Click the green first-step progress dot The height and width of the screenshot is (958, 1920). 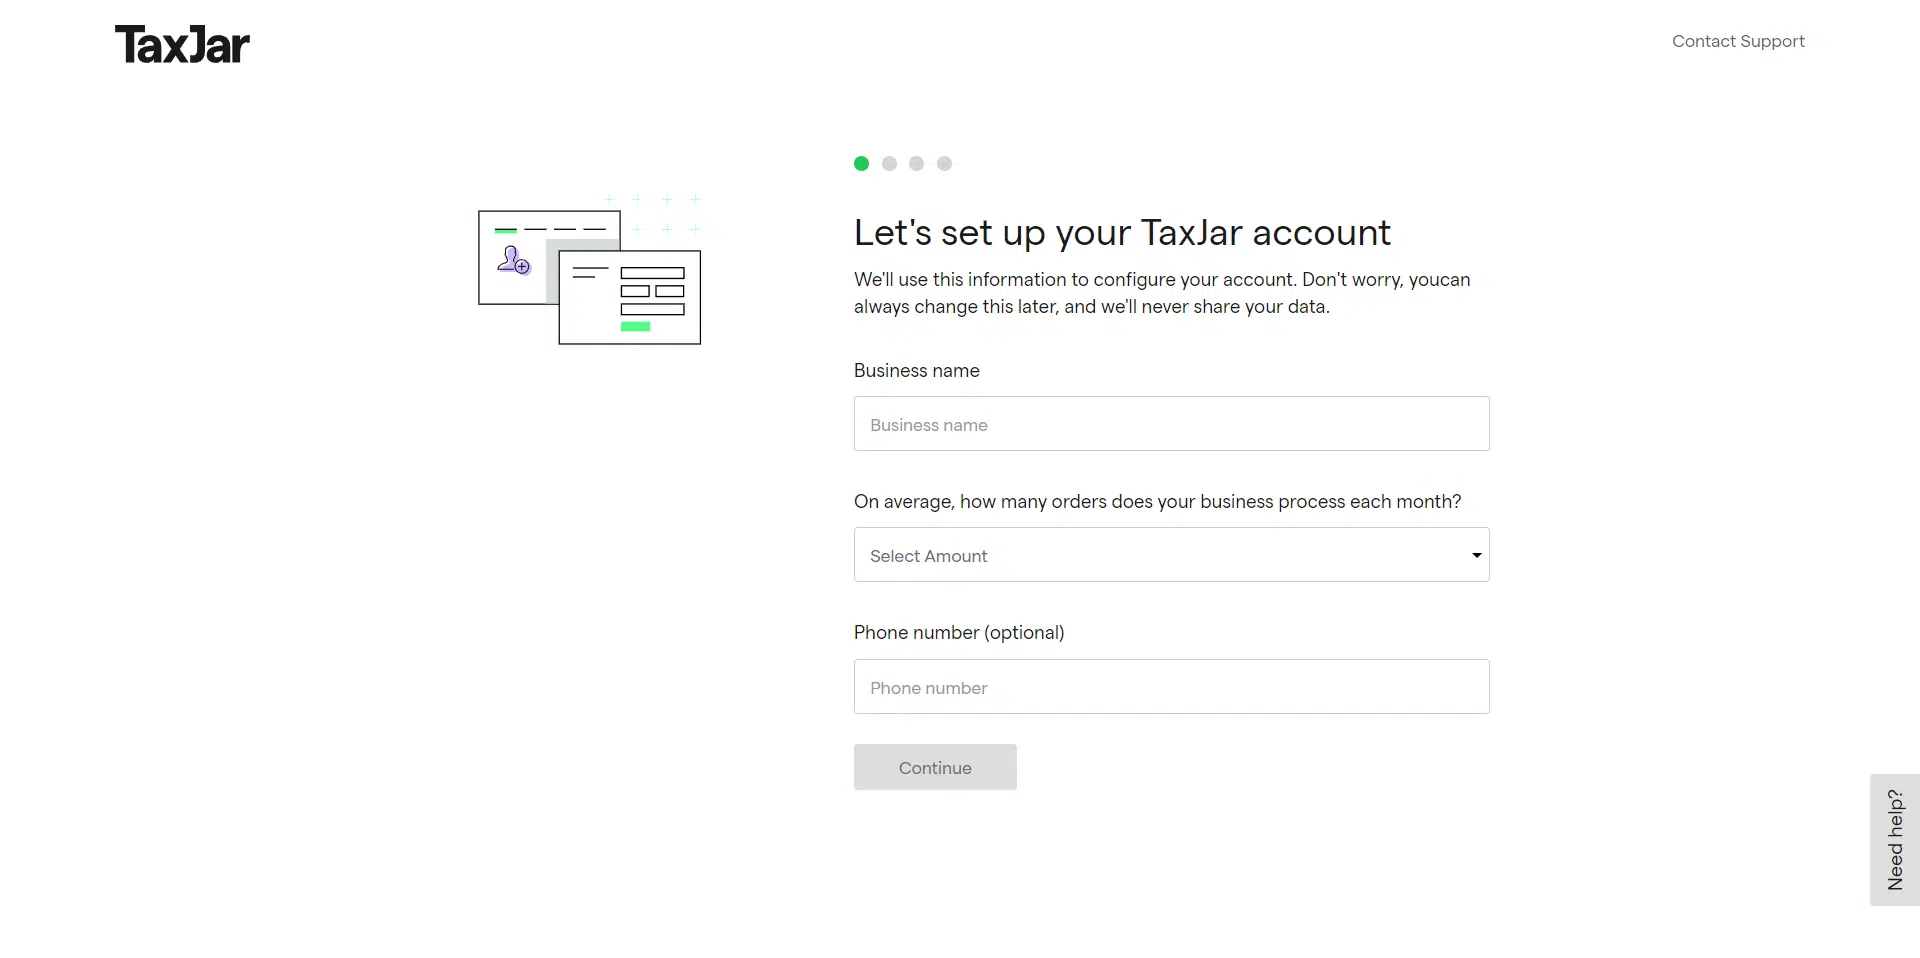(x=861, y=164)
